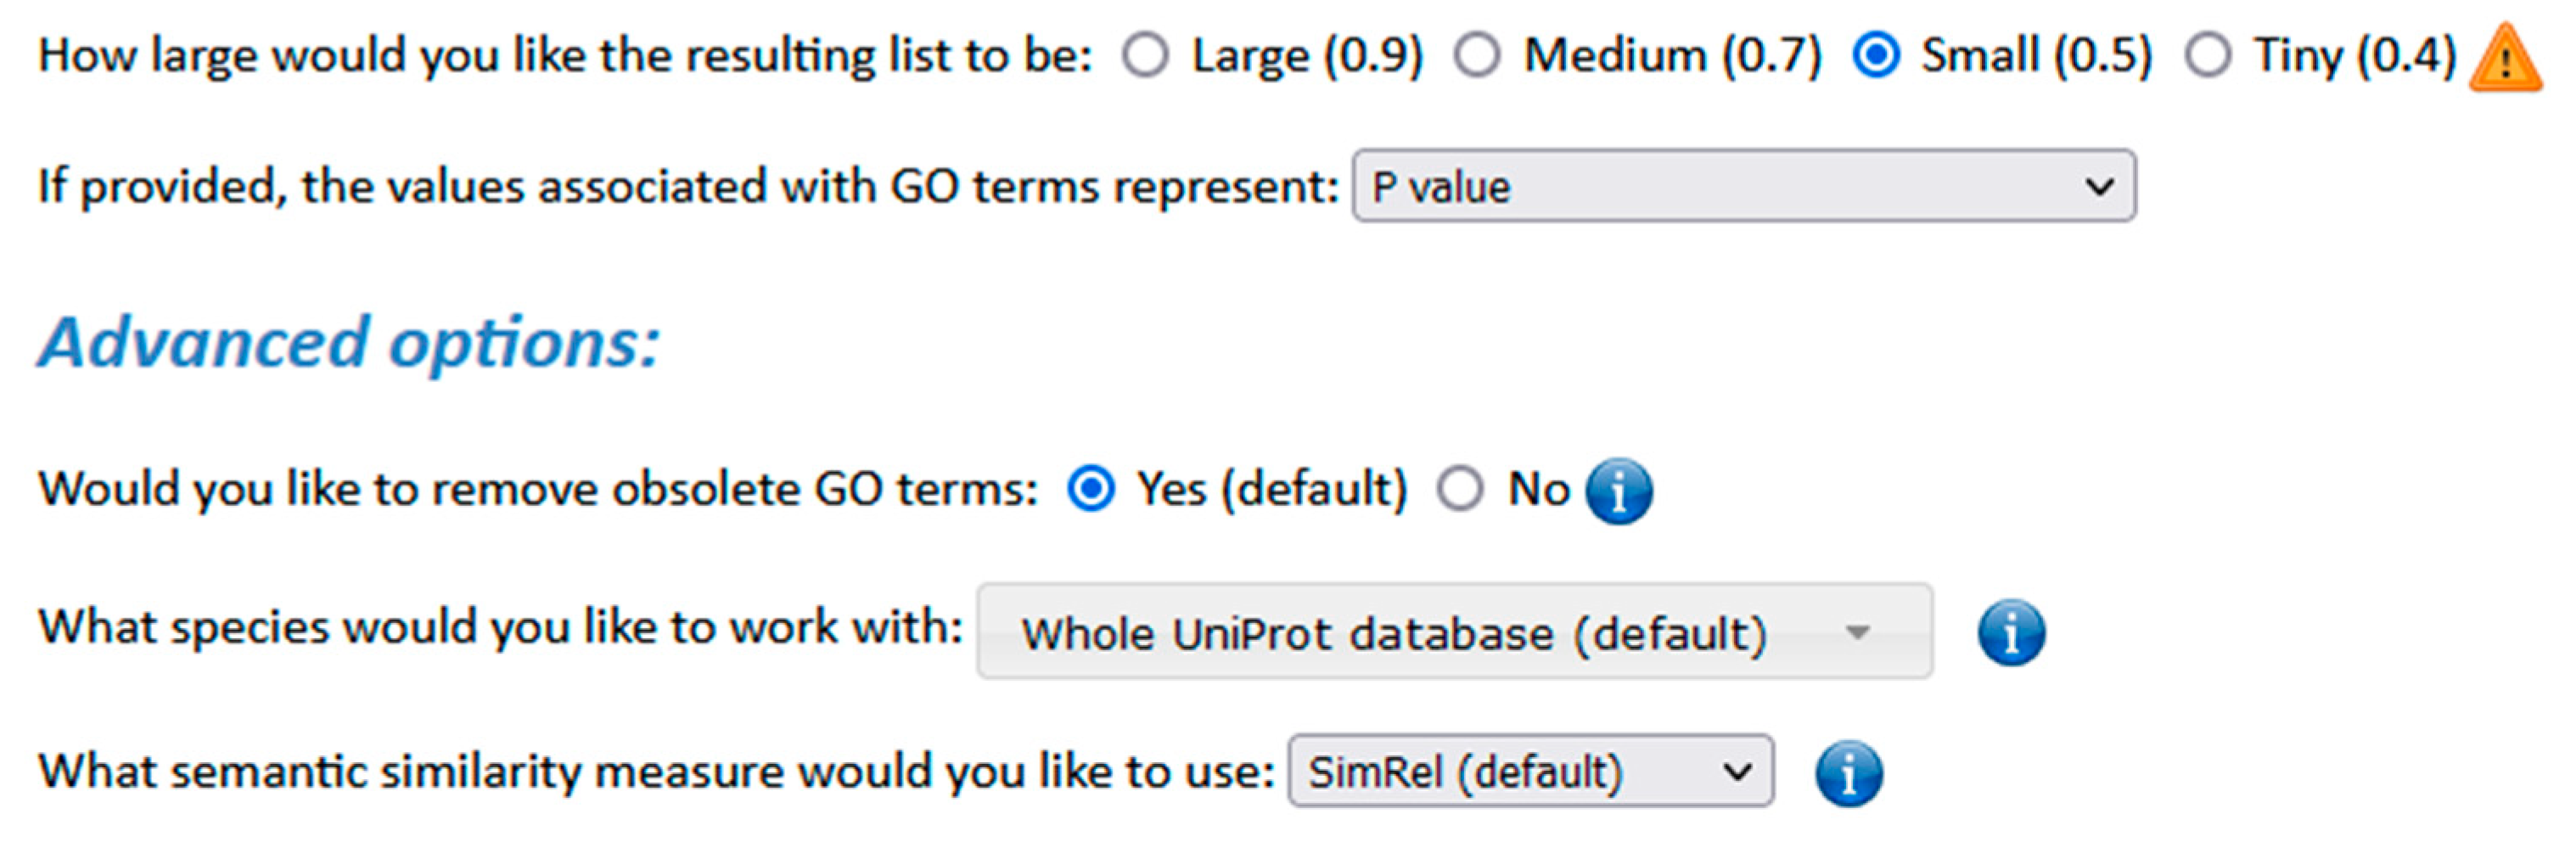This screenshot has width=2576, height=842.
Task: Select the Large (0.9) list size
Action: 1146,56
